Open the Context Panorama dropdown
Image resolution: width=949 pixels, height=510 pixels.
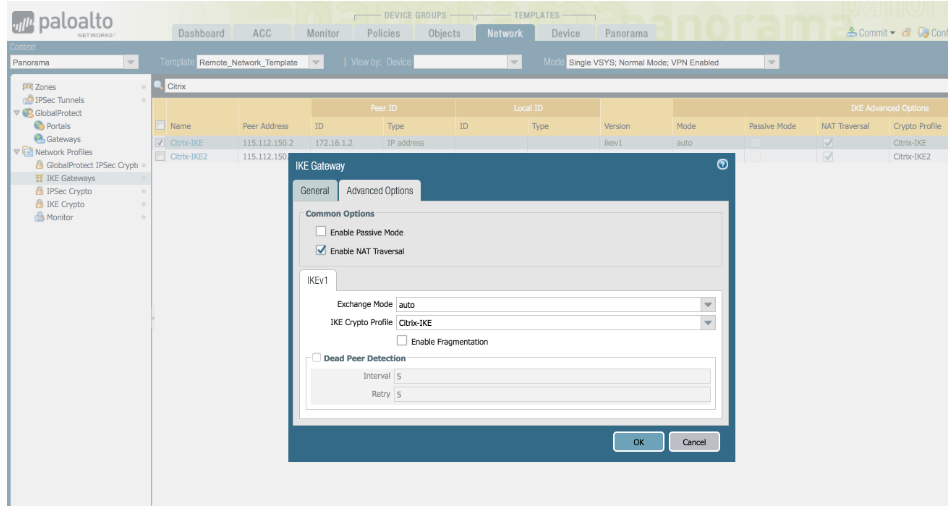click(131, 62)
